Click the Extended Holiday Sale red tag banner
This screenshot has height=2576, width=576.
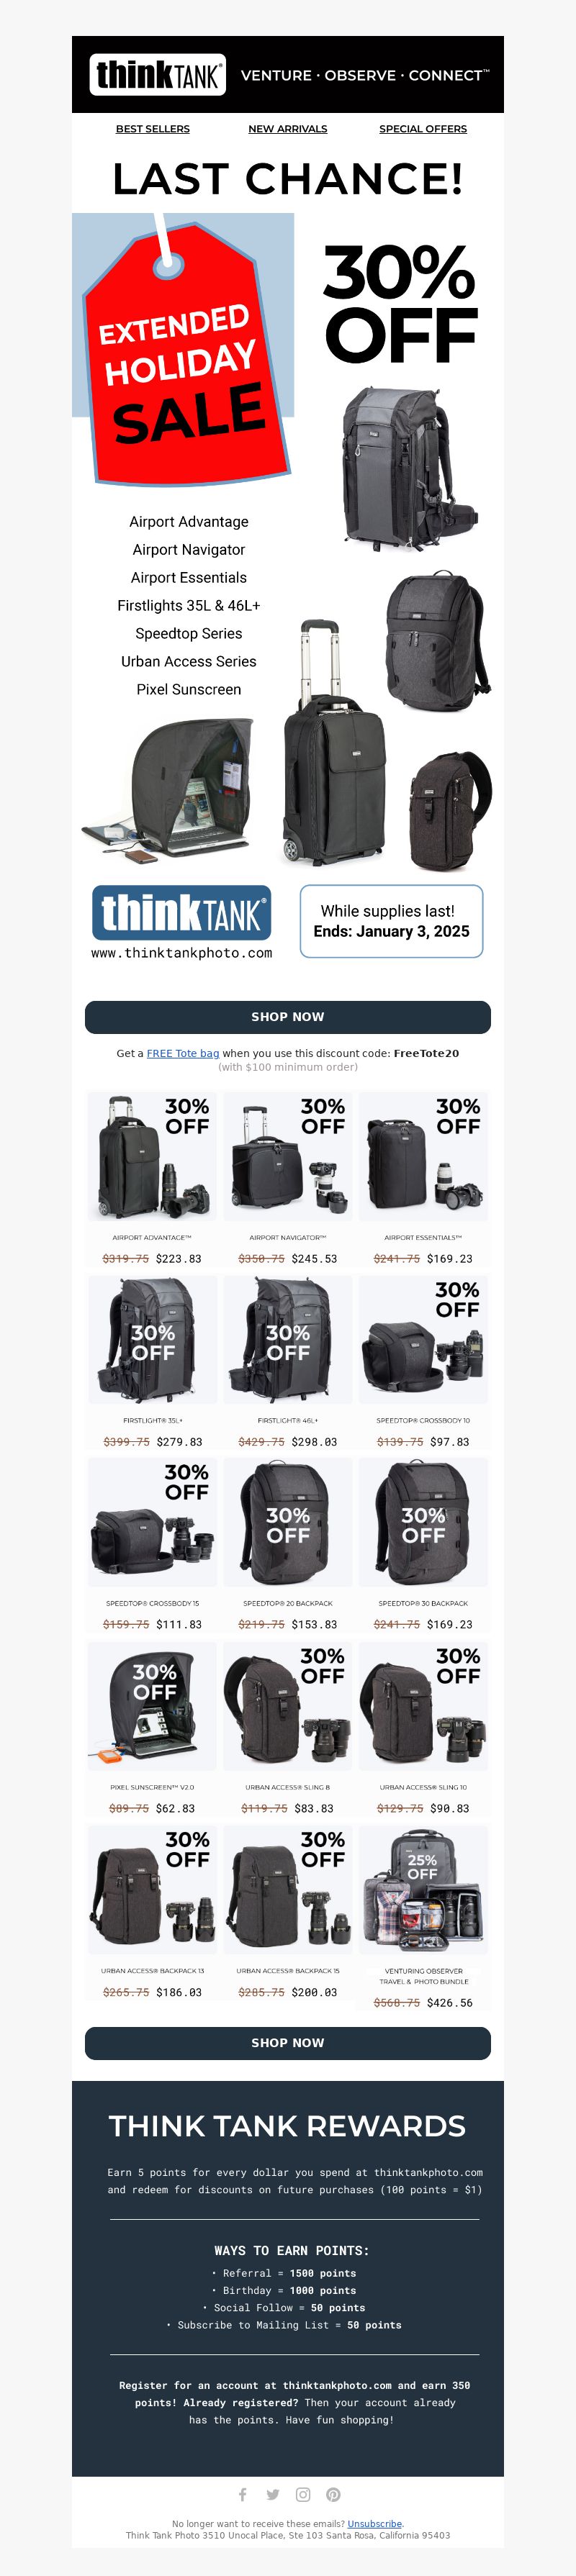tap(184, 350)
